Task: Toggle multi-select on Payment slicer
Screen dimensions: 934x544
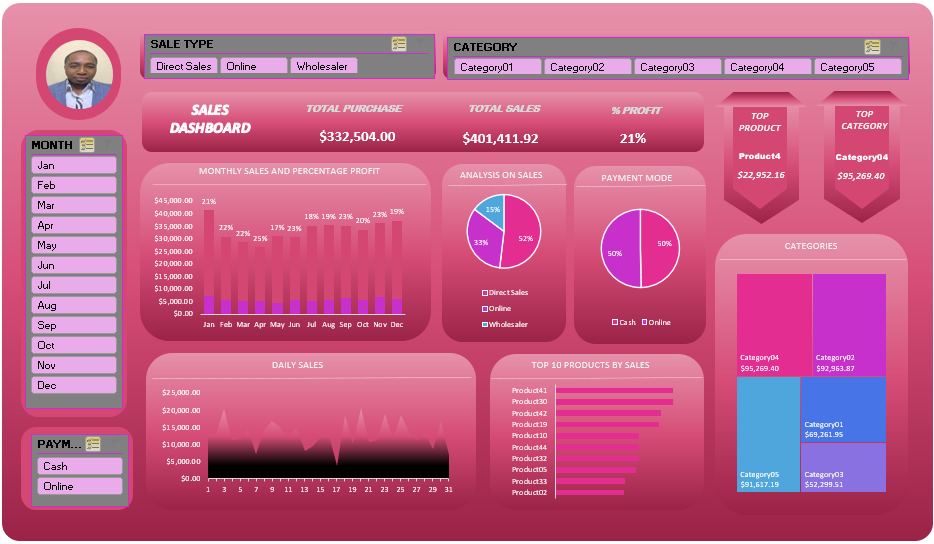Action: coord(93,444)
